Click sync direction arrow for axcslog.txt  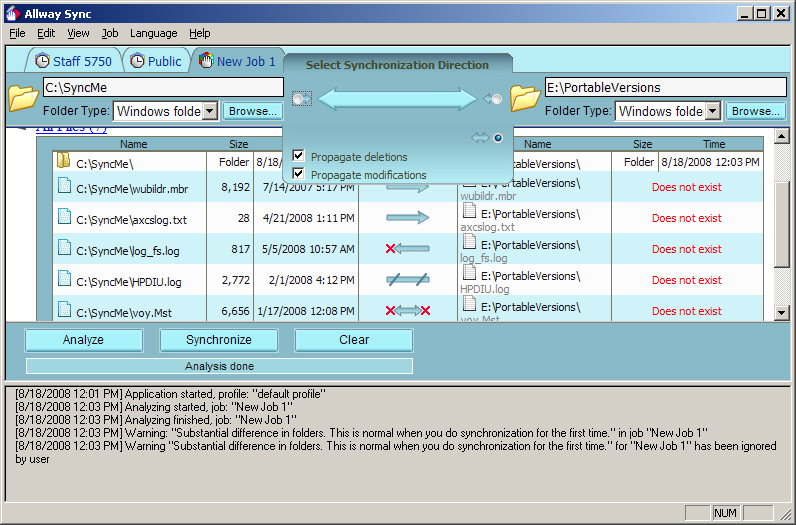coord(407,217)
